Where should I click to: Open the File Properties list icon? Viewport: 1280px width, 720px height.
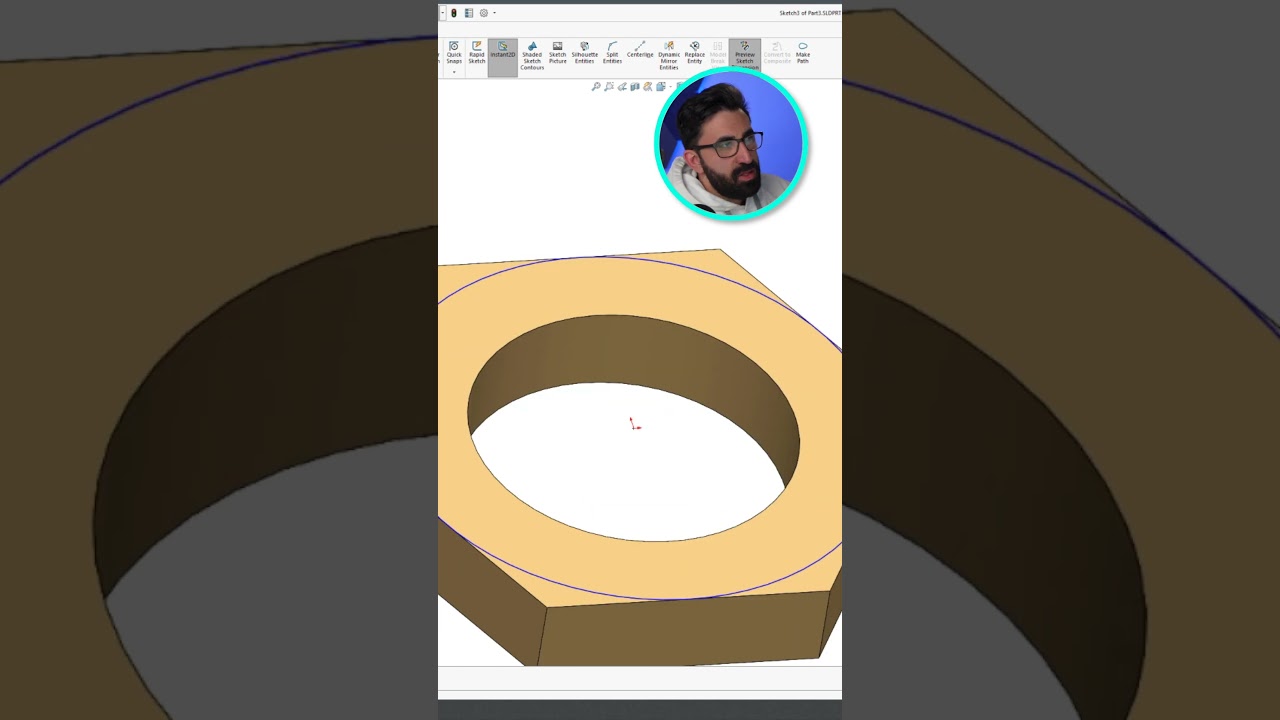[469, 13]
